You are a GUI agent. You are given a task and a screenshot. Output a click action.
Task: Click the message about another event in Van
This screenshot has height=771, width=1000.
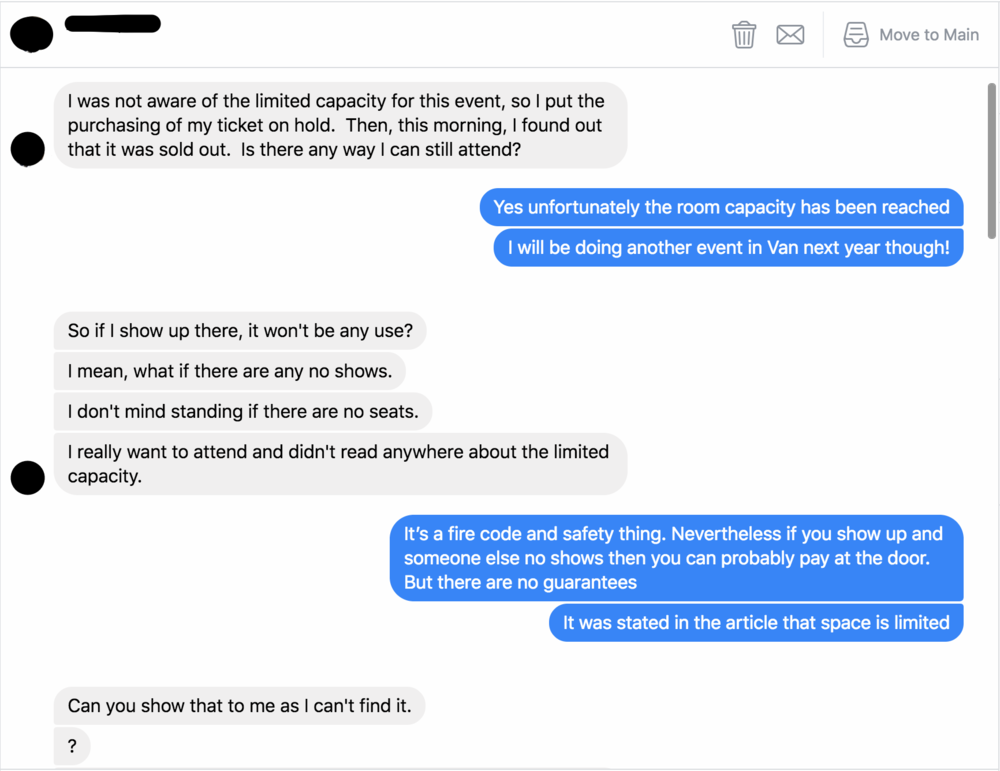coord(728,247)
